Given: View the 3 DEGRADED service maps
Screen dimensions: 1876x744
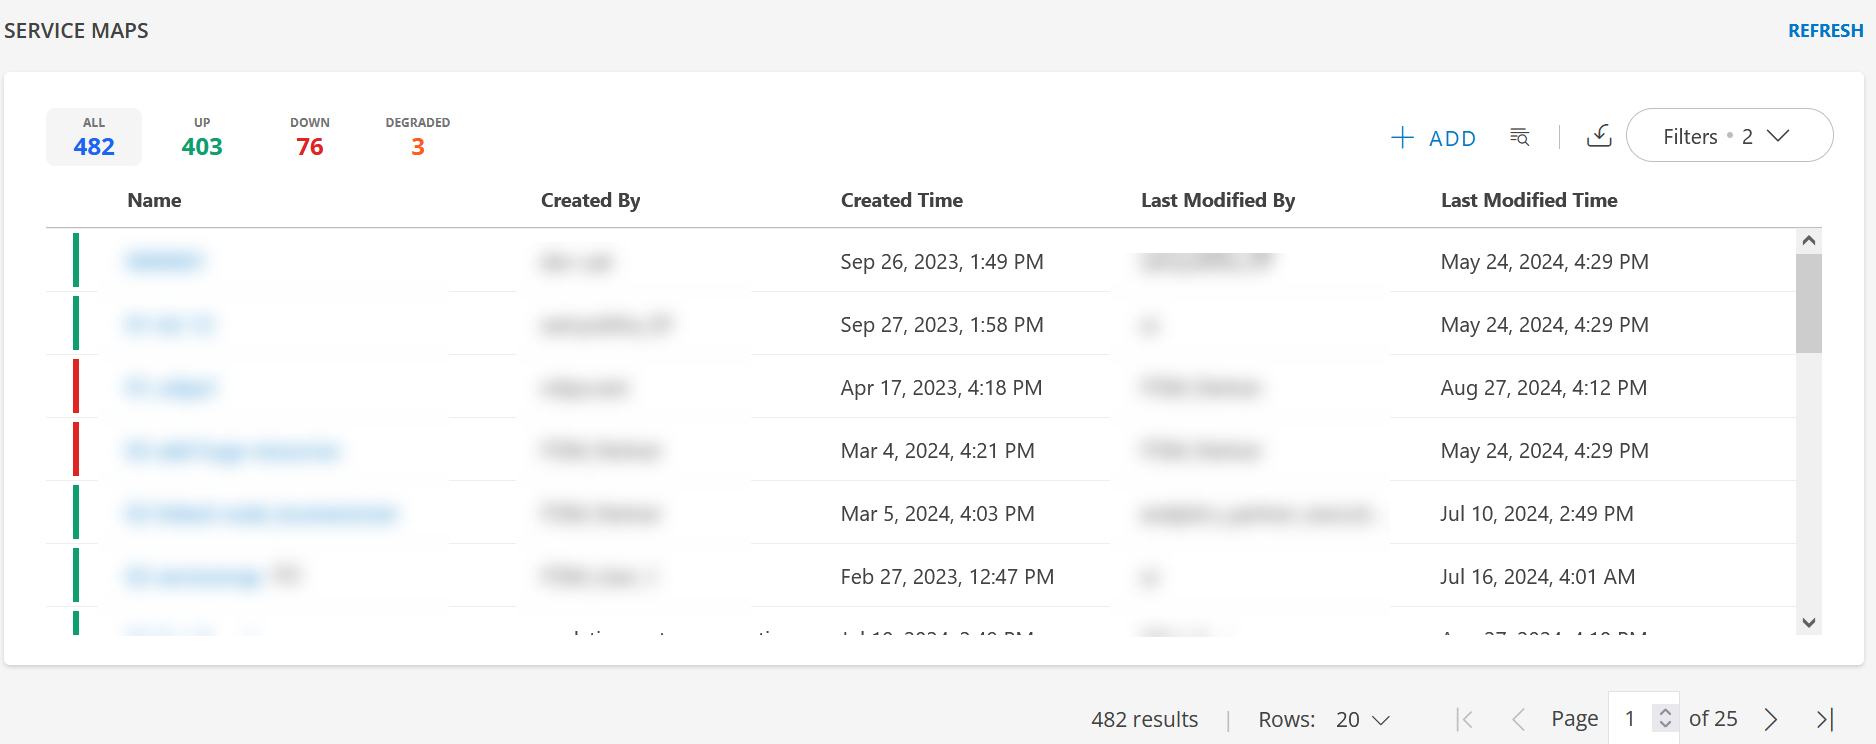Looking at the screenshot, I should coord(417,137).
